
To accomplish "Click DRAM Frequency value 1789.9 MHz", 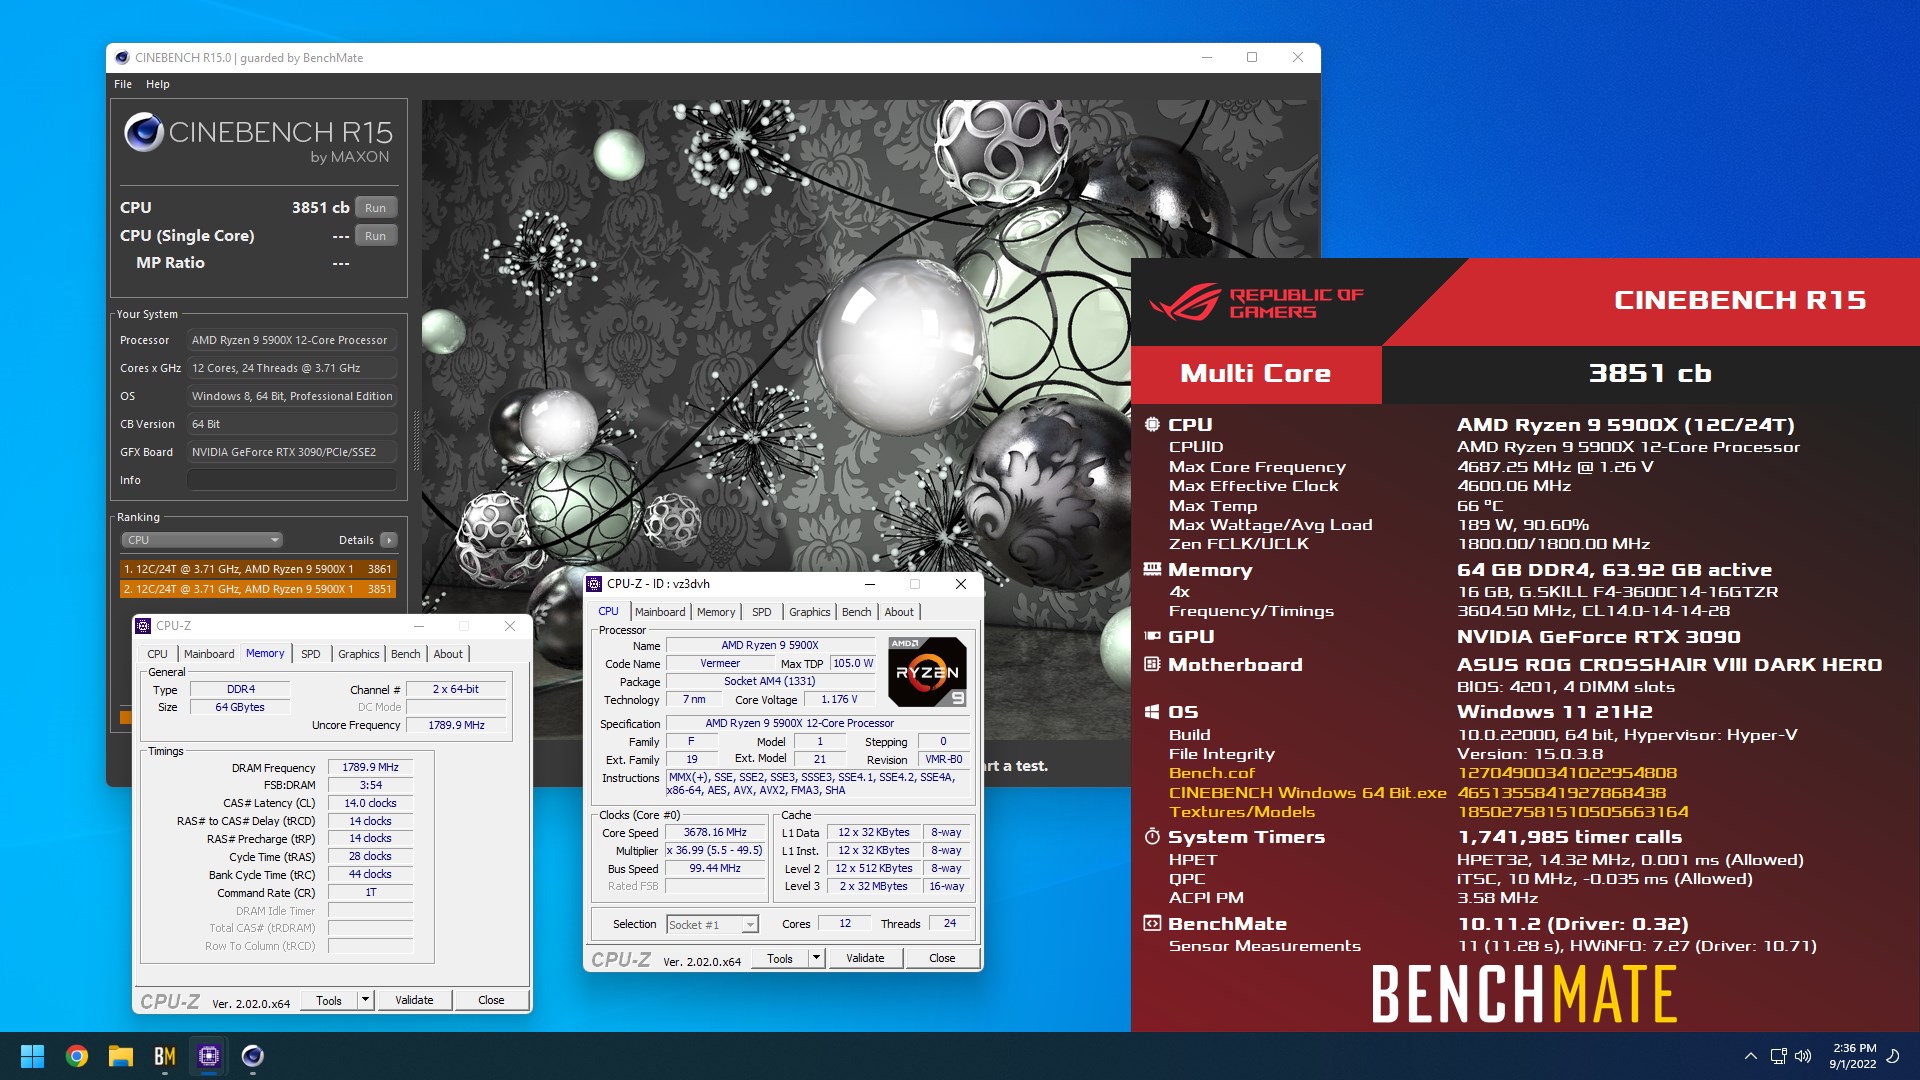I will [x=370, y=768].
